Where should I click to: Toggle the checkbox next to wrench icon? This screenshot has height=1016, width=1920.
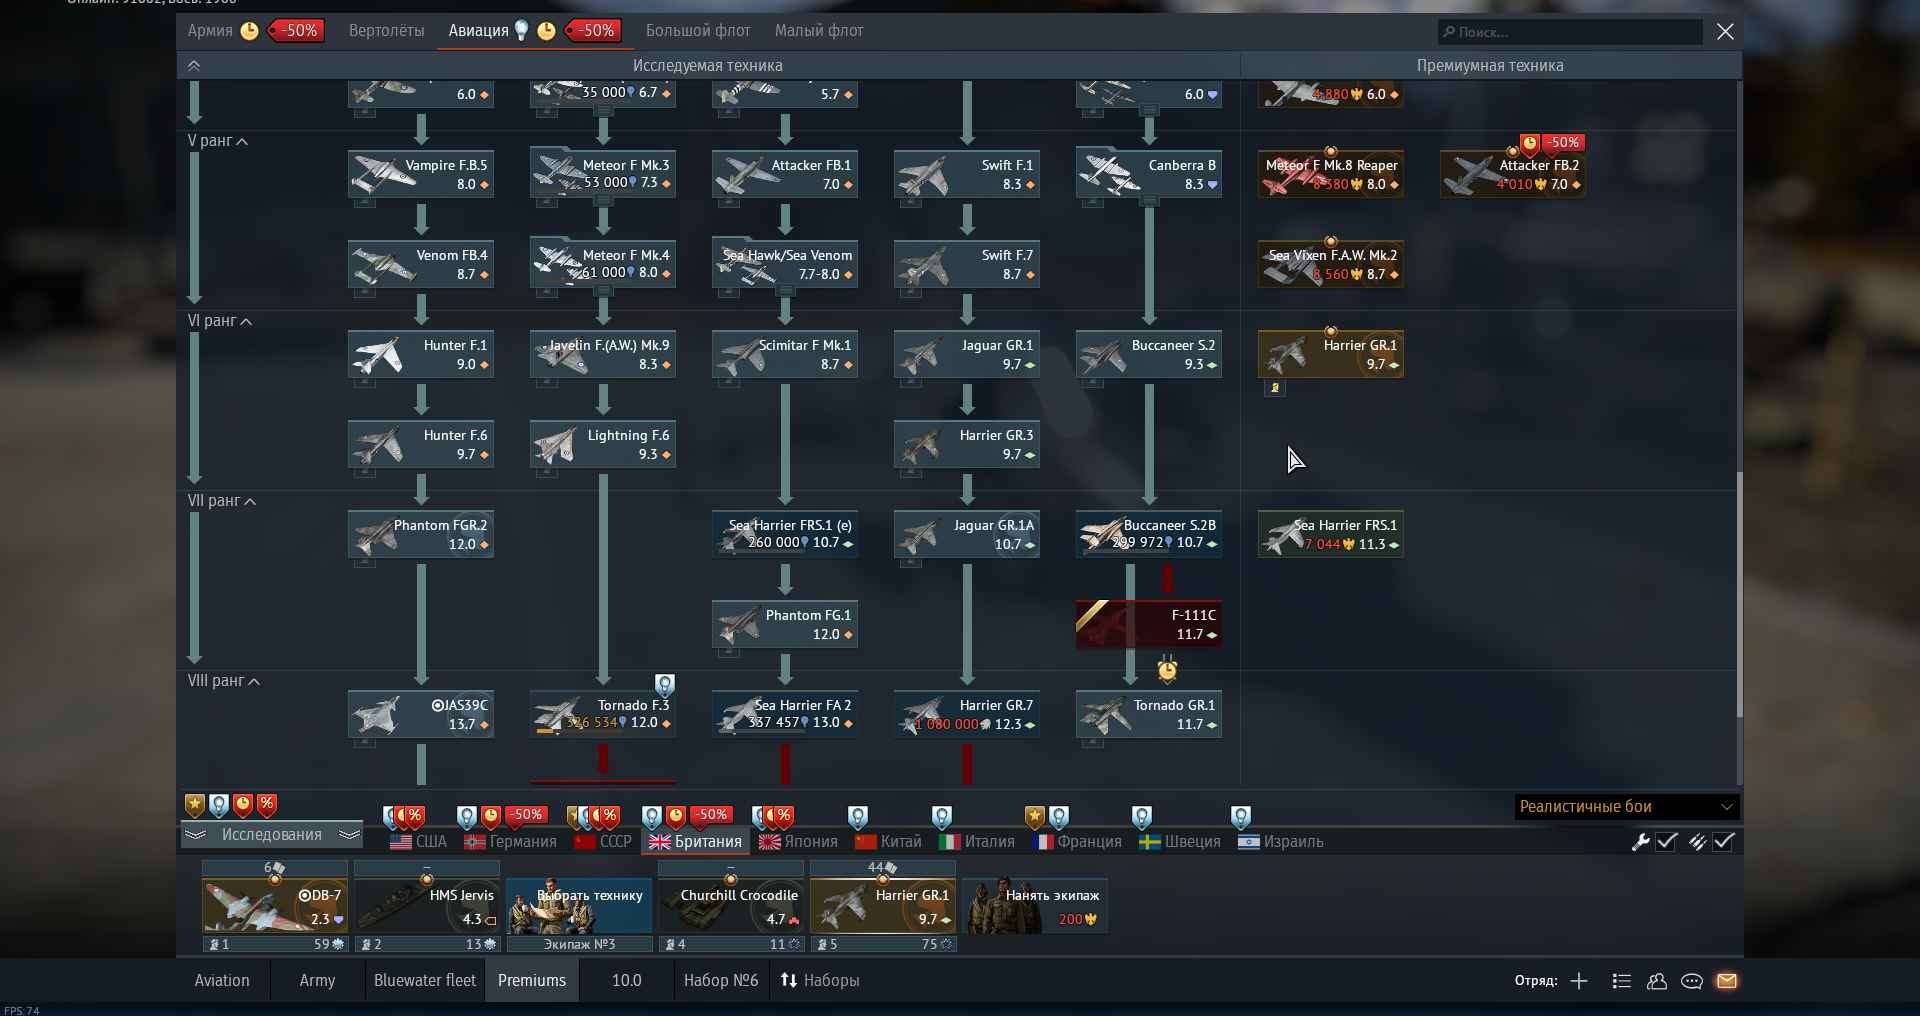(x=1667, y=842)
